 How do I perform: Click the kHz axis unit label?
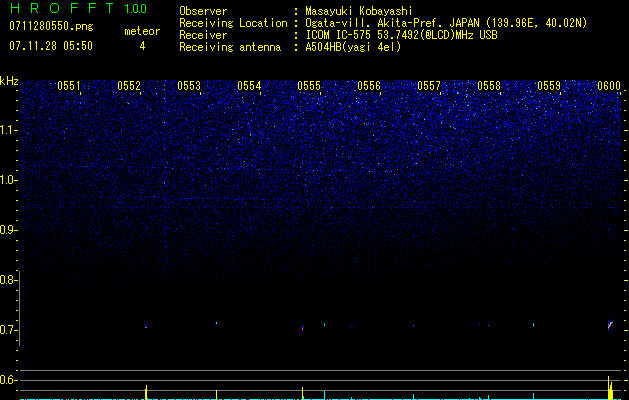9,81
